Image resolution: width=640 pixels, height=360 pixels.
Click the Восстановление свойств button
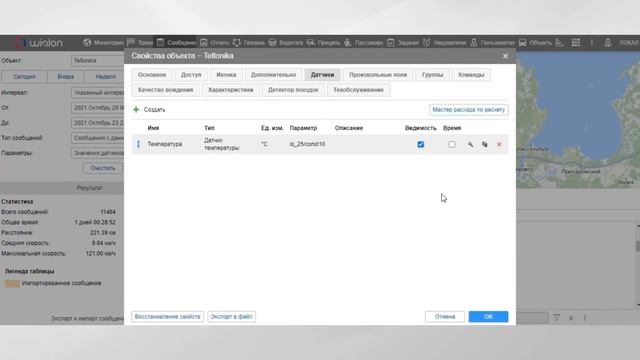coord(167,317)
